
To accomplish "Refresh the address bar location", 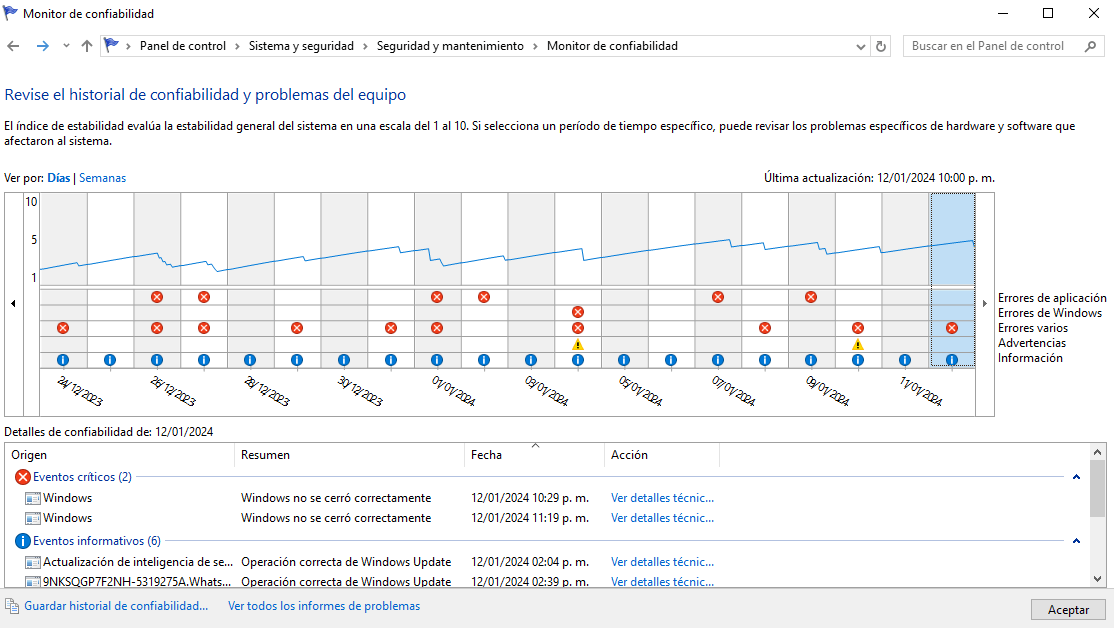I will (881, 46).
